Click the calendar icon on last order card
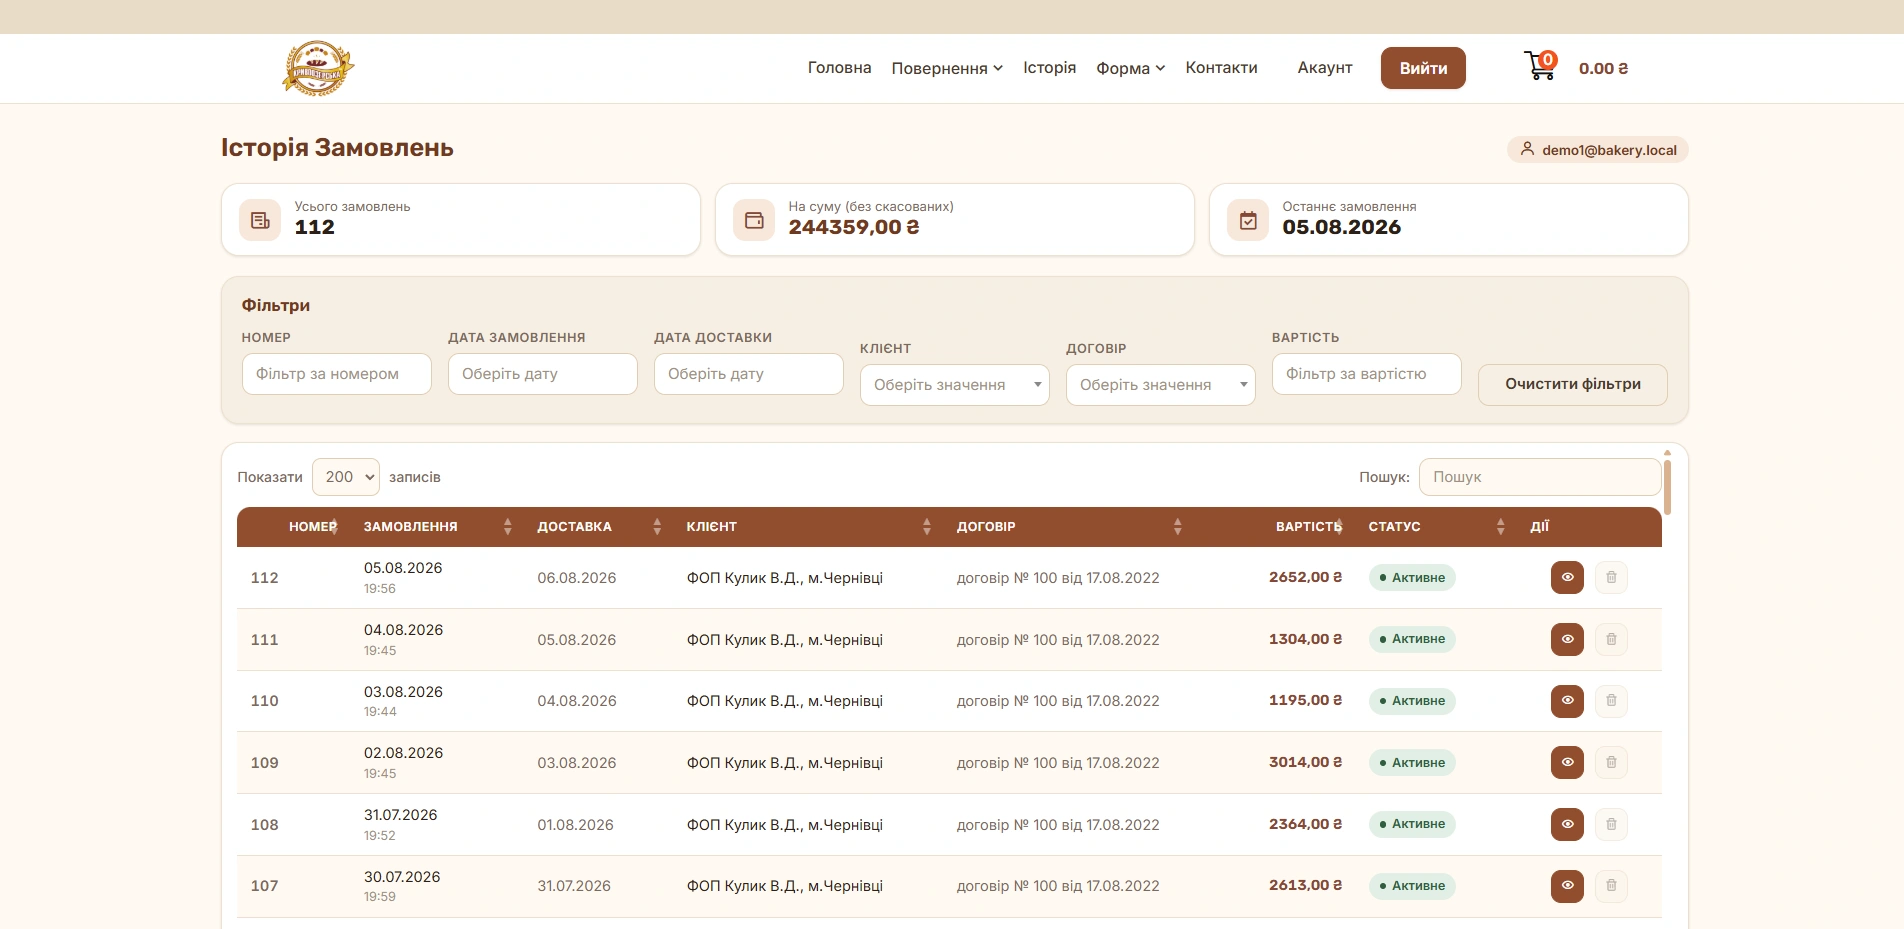1904x929 pixels. [x=1248, y=220]
